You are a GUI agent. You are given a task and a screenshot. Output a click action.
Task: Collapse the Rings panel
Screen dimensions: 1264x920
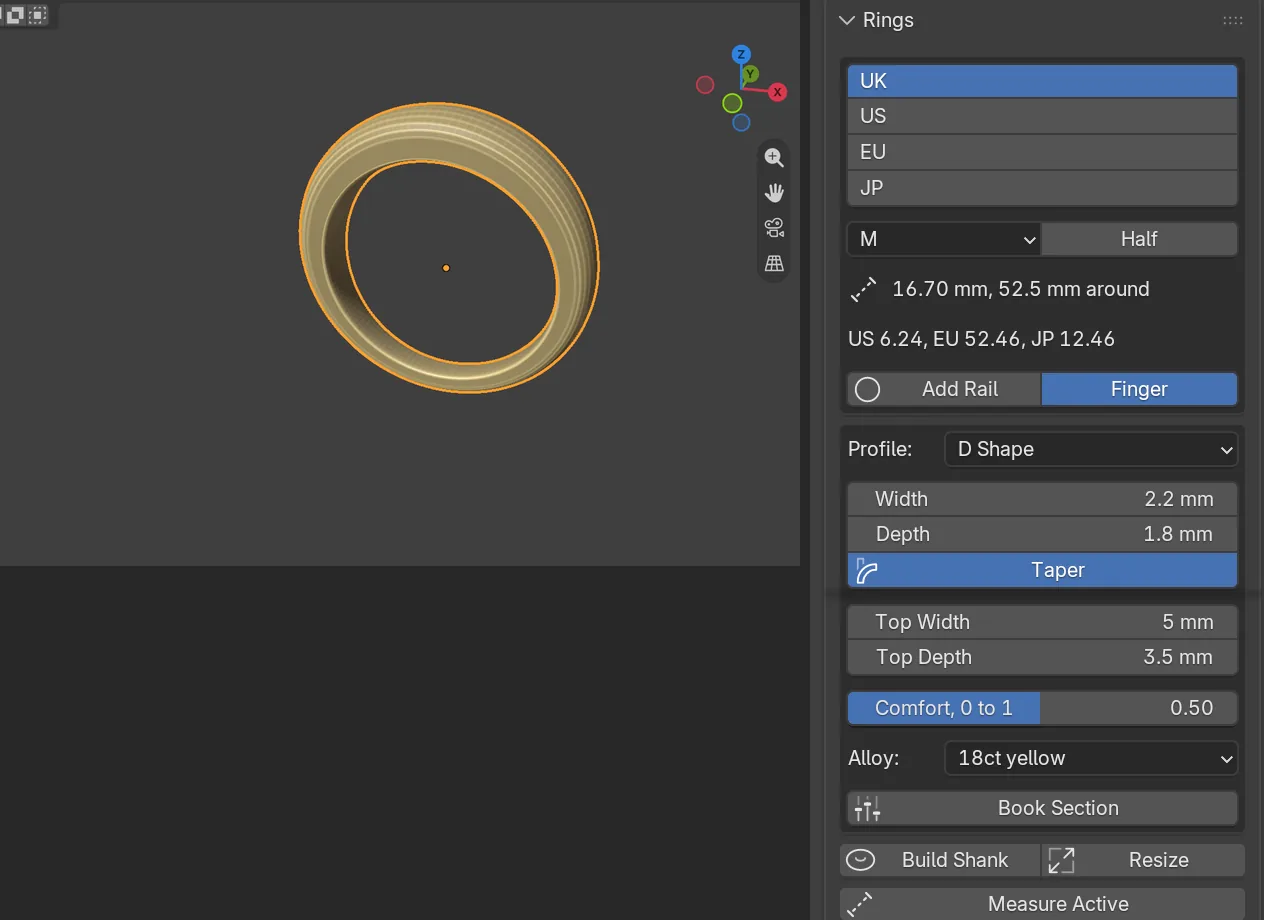coord(847,20)
